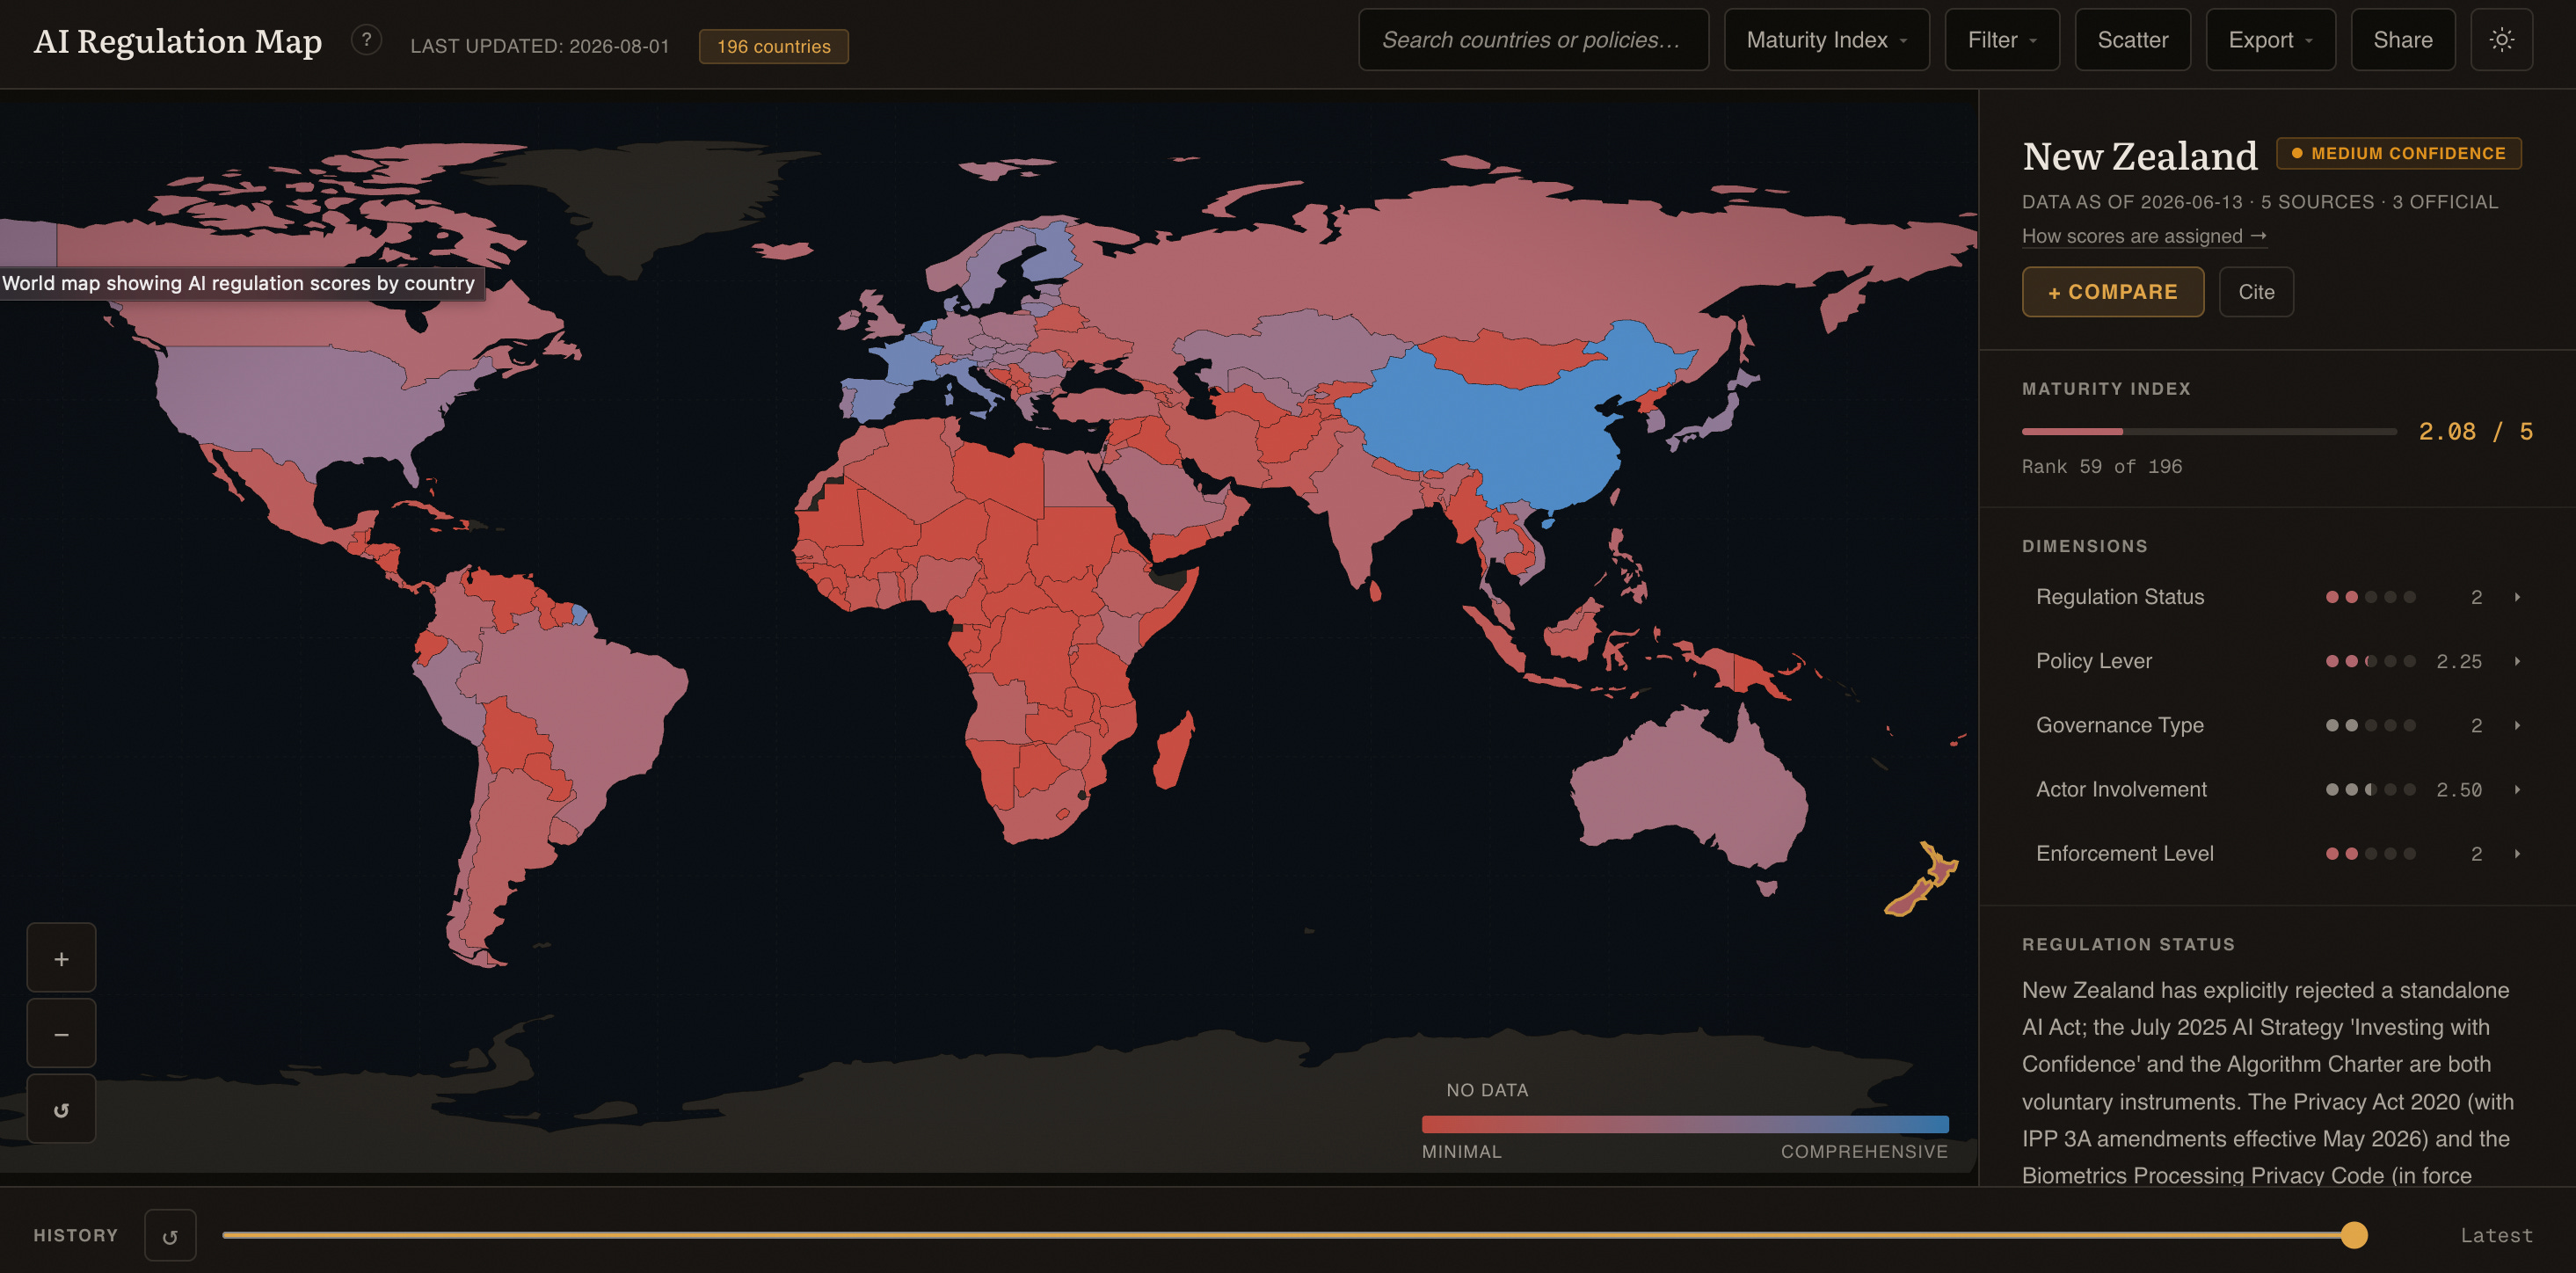
Task: Open the help question mark icon
Action: pyautogui.click(x=366, y=40)
